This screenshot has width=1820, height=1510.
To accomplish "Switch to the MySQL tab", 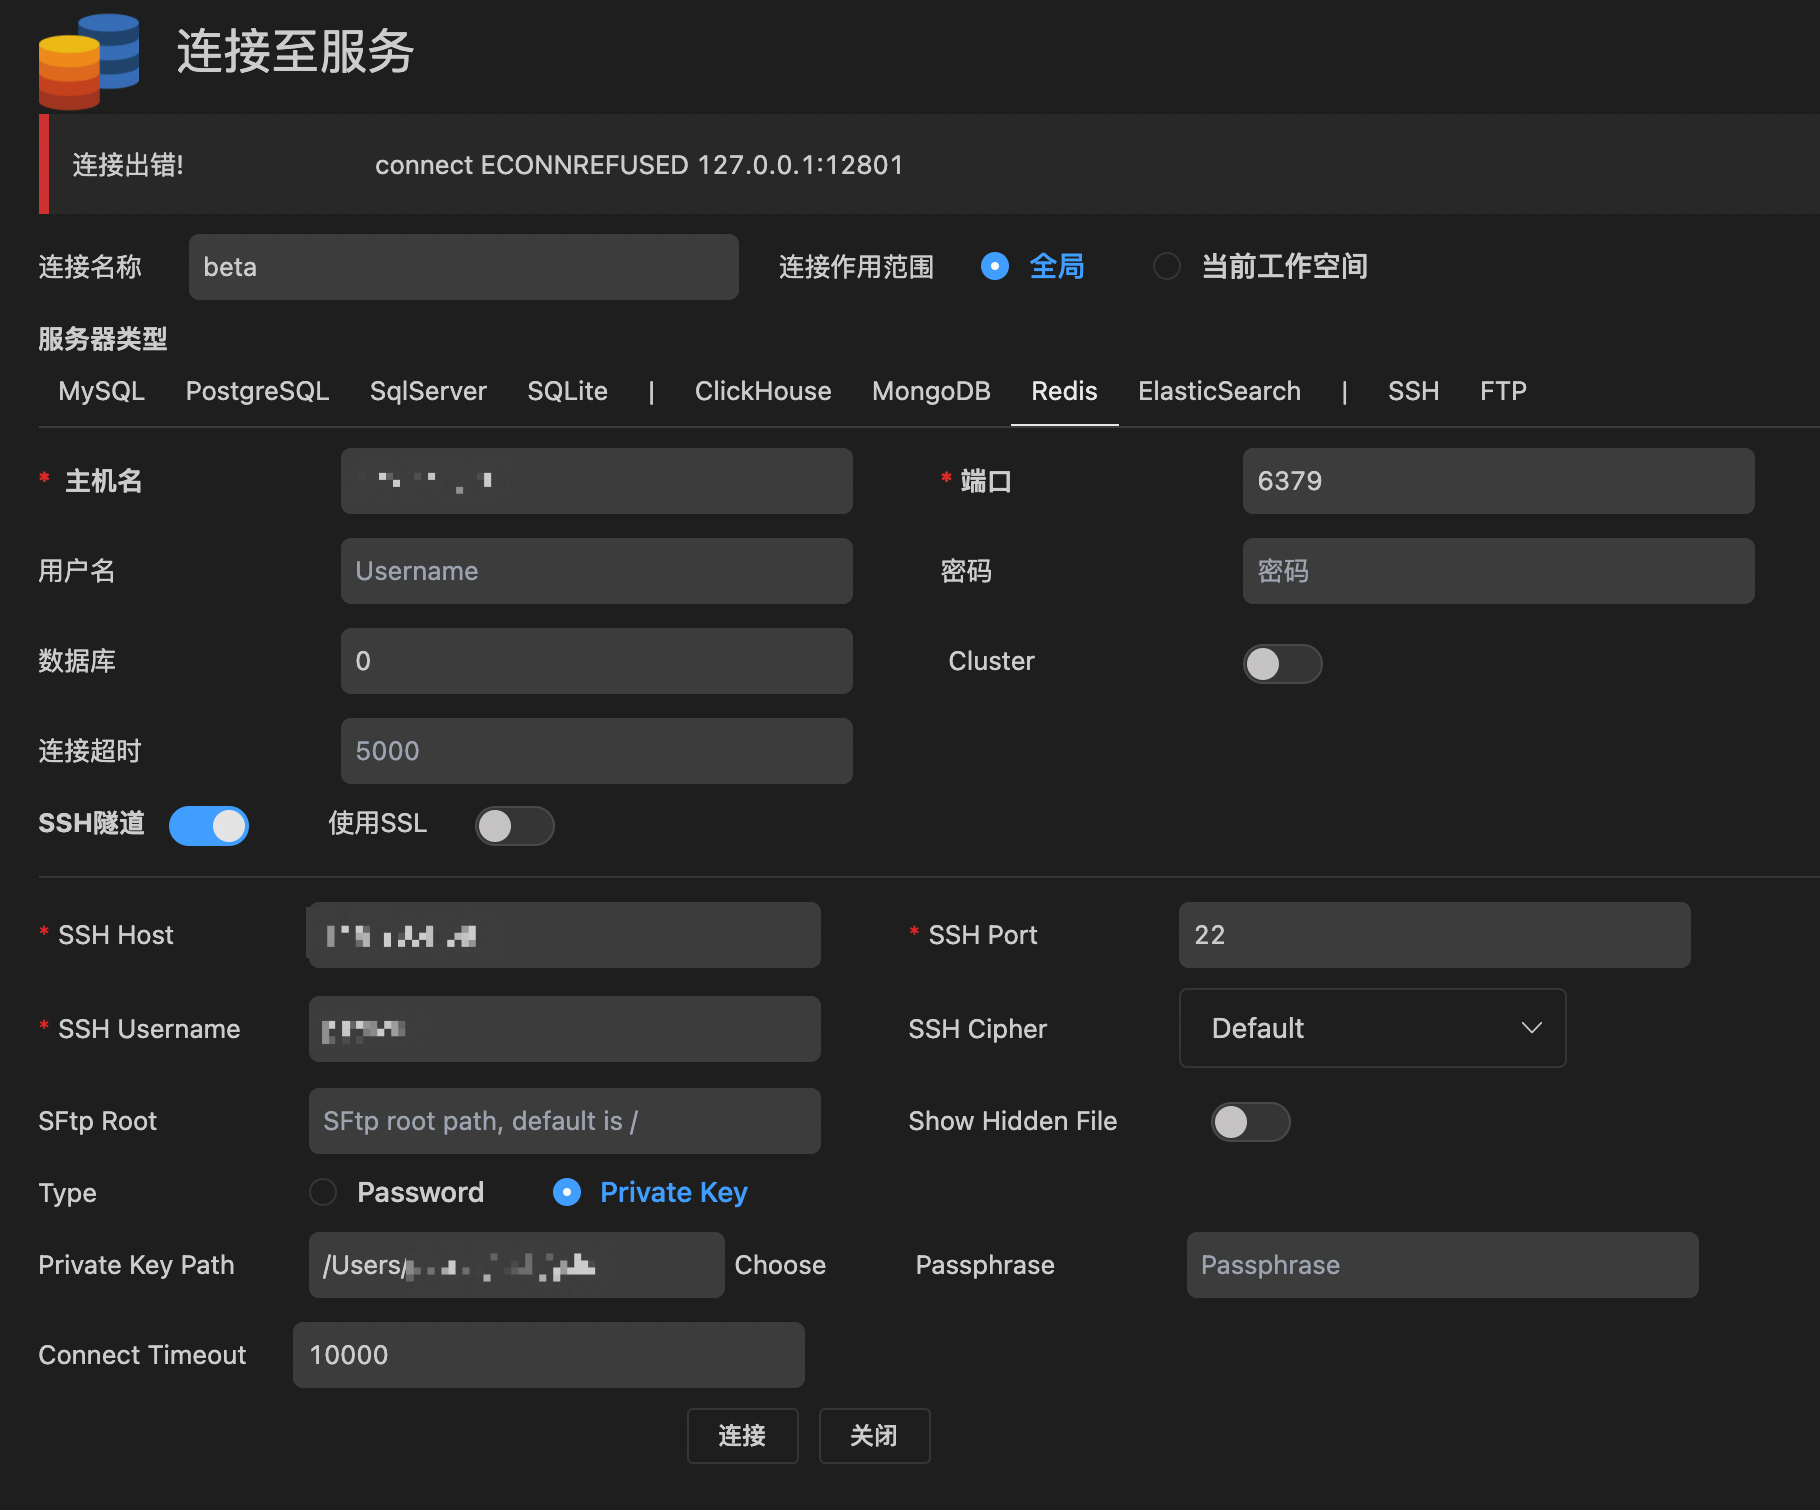I will point(101,391).
